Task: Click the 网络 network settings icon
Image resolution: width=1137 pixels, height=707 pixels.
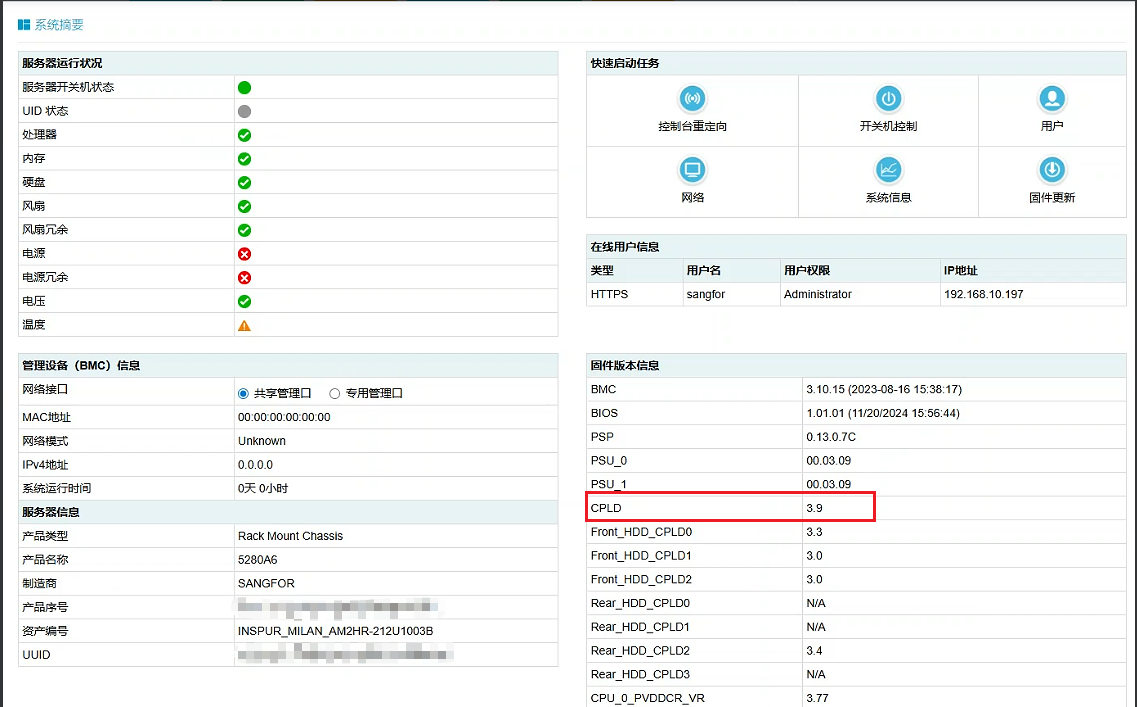Action: [x=692, y=169]
